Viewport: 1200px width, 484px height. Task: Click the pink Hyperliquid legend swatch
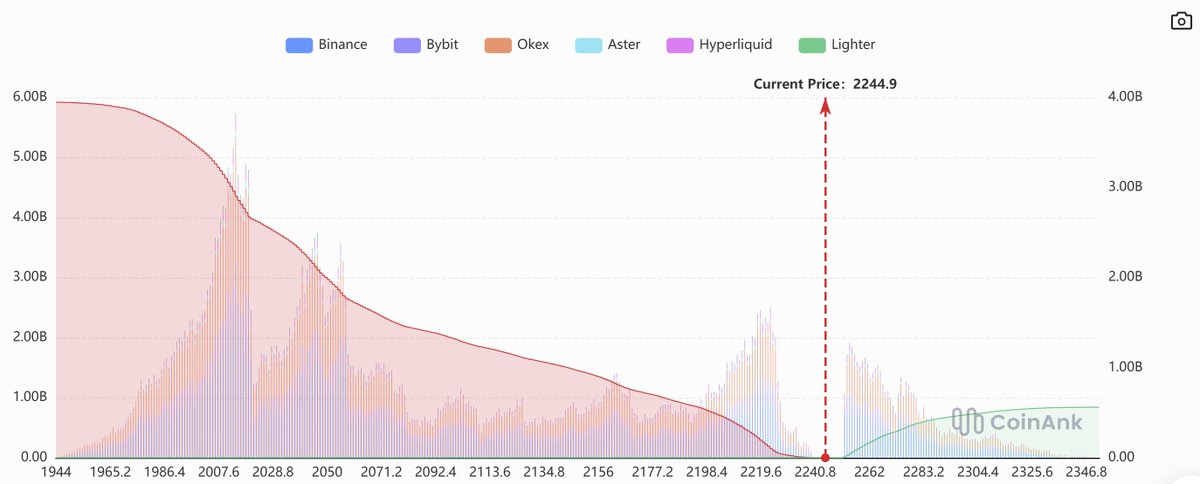pos(680,45)
